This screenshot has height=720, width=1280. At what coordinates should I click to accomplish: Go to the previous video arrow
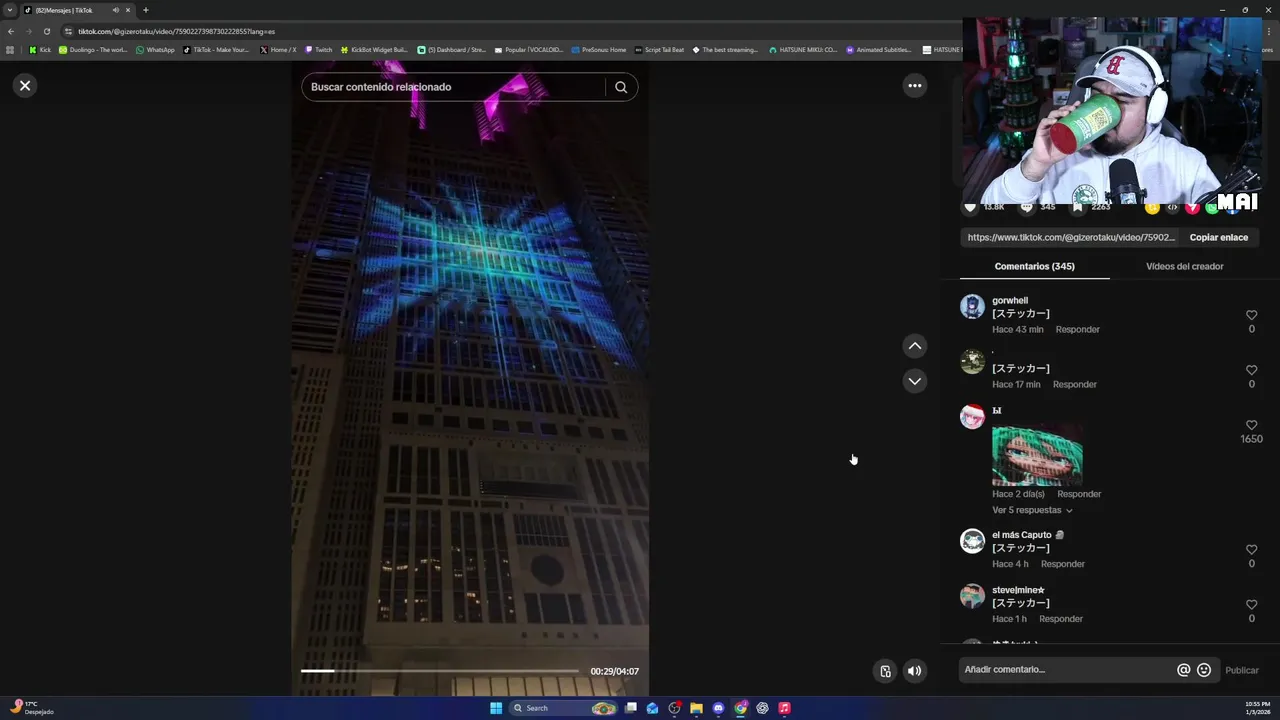[914, 346]
